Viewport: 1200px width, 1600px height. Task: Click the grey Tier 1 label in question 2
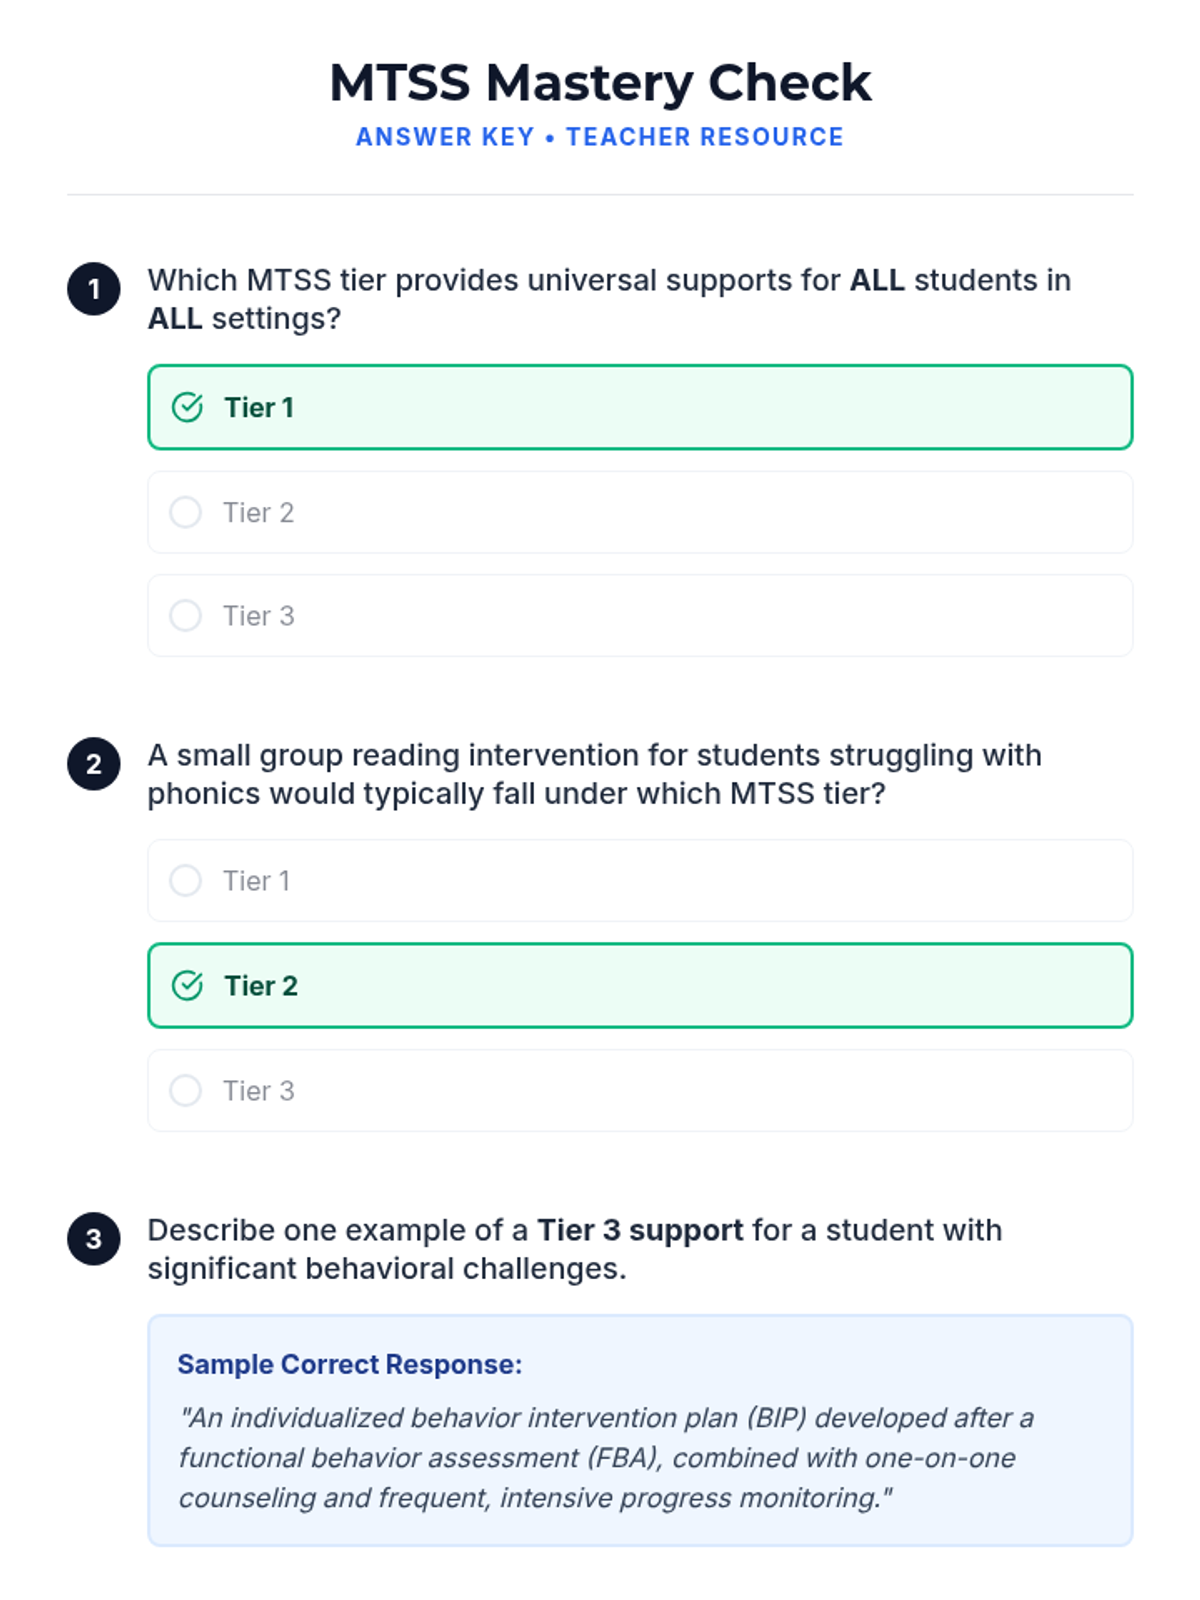257,881
